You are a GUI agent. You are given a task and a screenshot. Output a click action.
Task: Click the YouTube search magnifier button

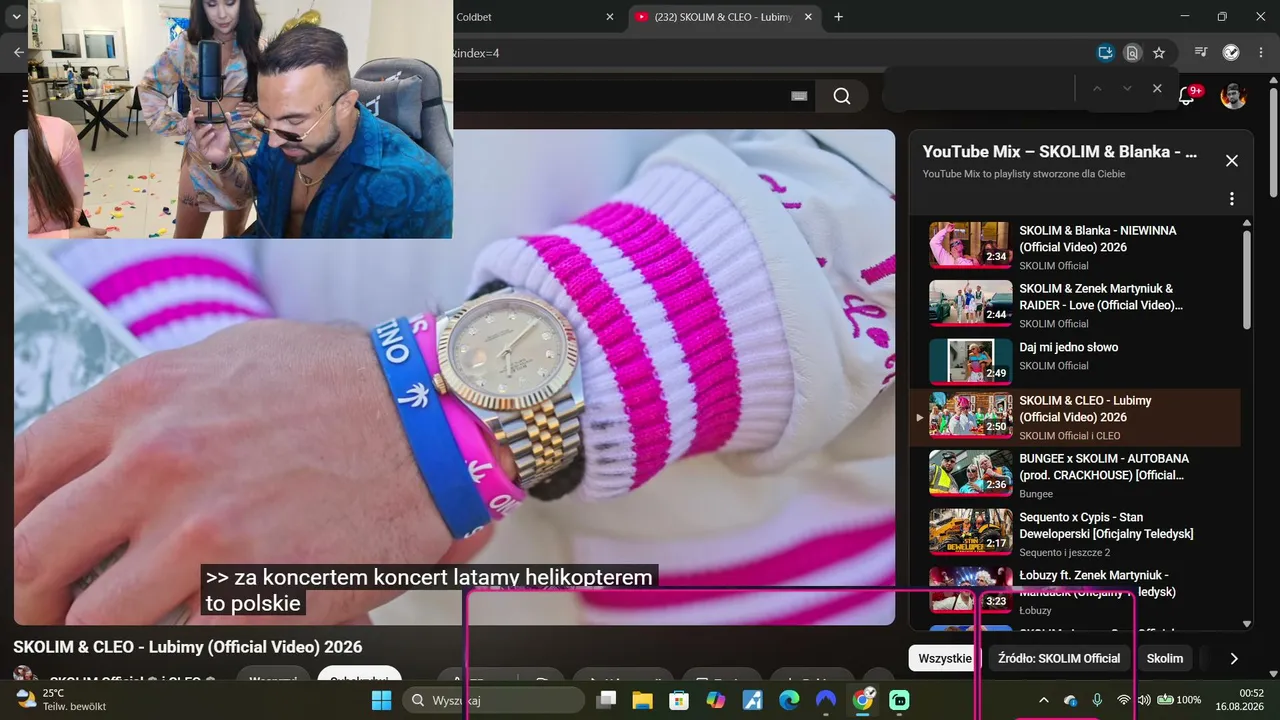pyautogui.click(x=842, y=96)
